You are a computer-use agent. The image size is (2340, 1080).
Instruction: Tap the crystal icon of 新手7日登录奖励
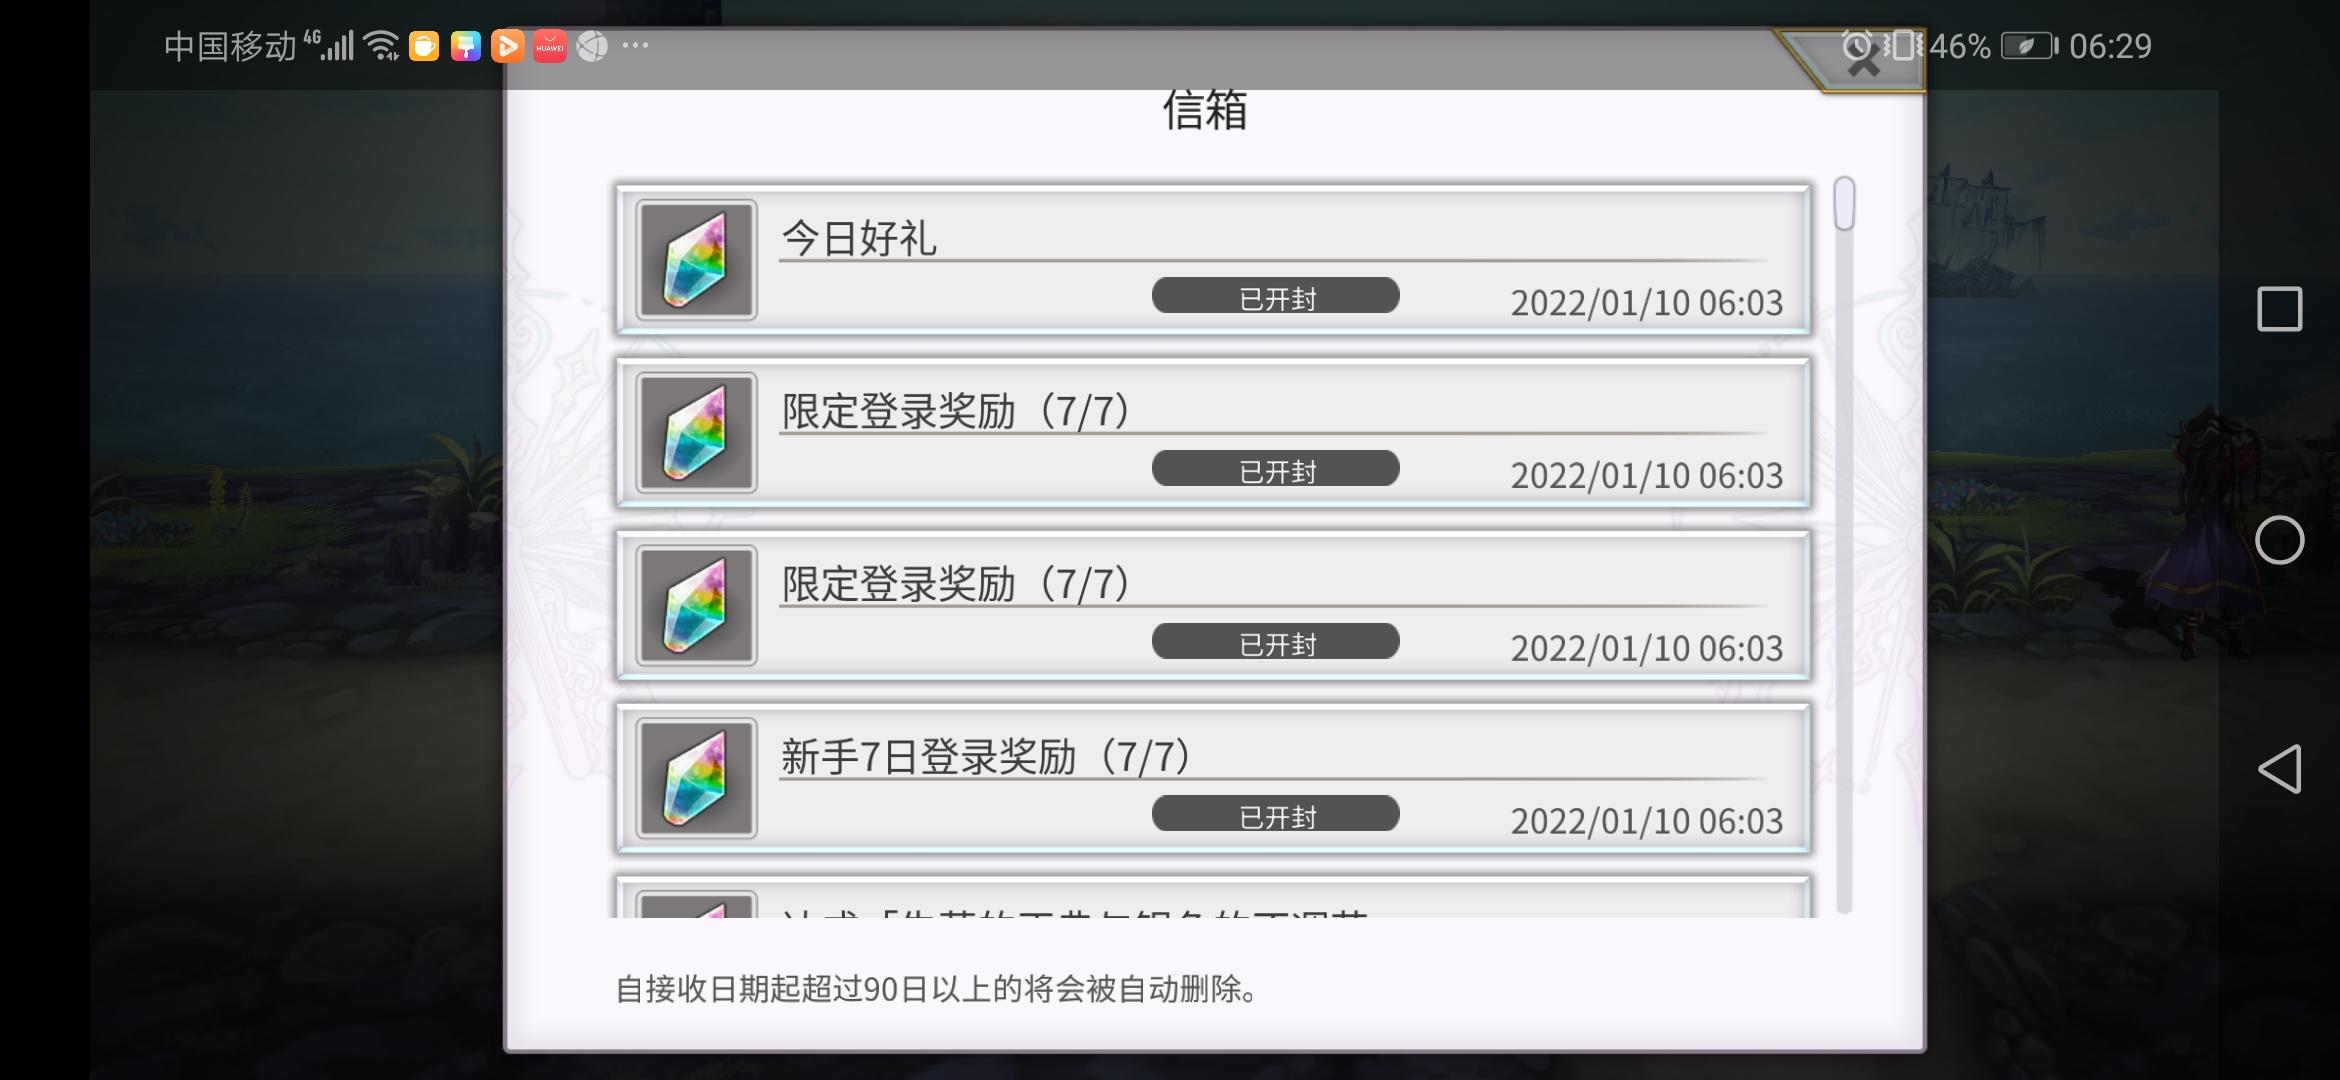[x=696, y=778]
